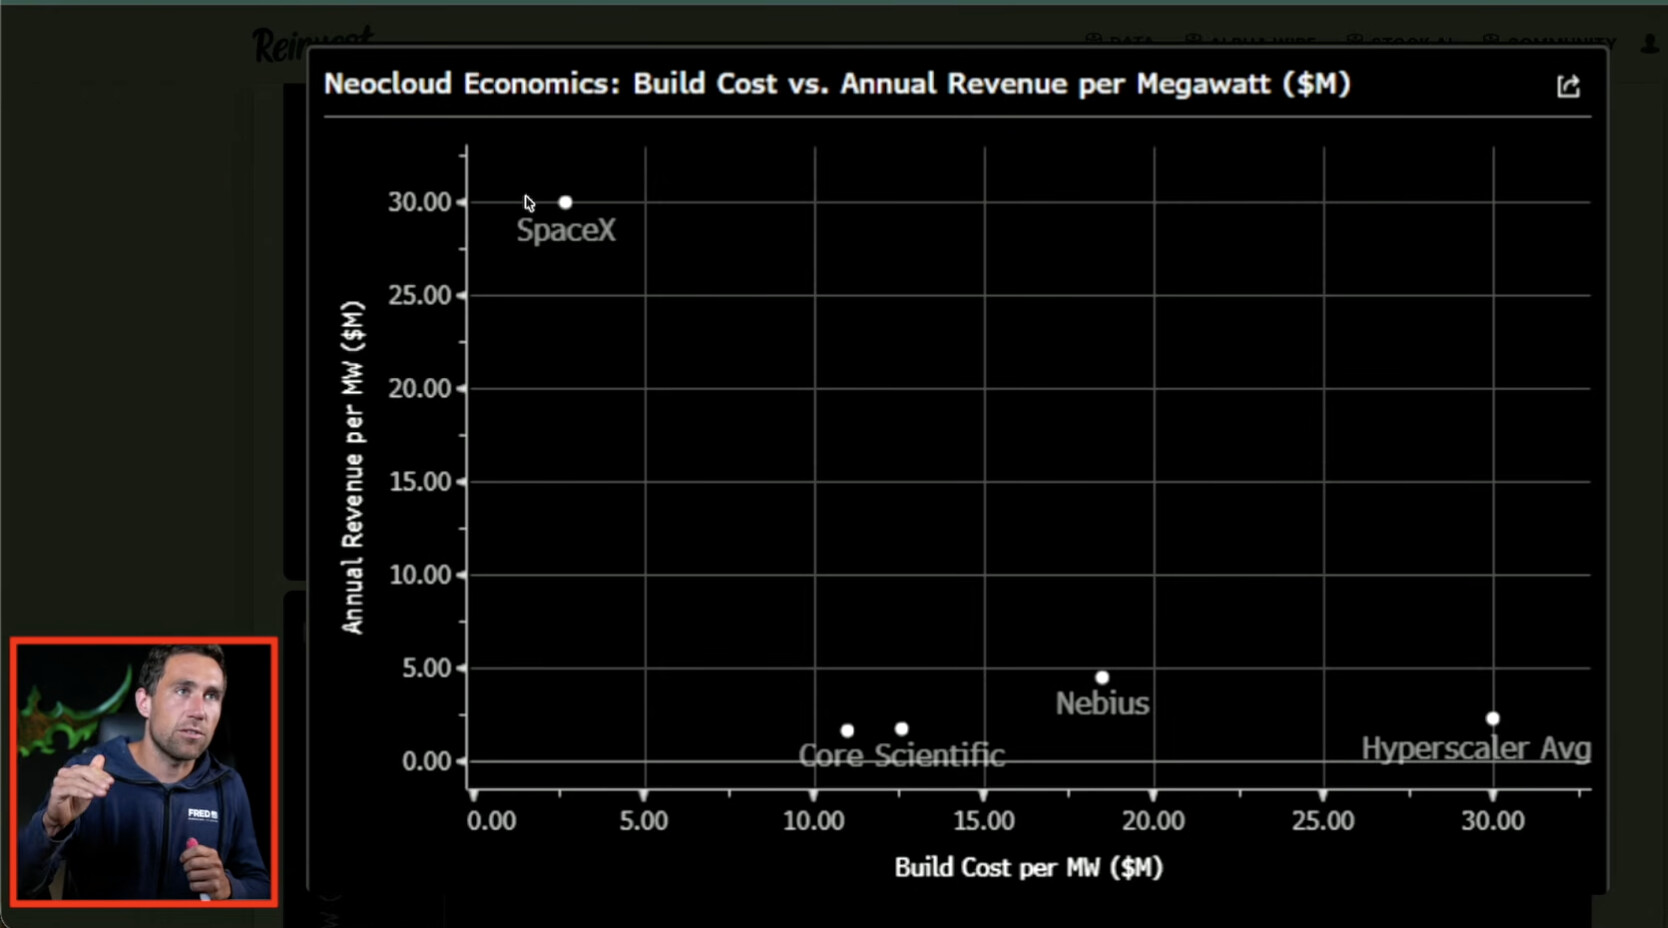1668x928 pixels.
Task: Click the "Core Scientific" point label
Action: pos(901,755)
